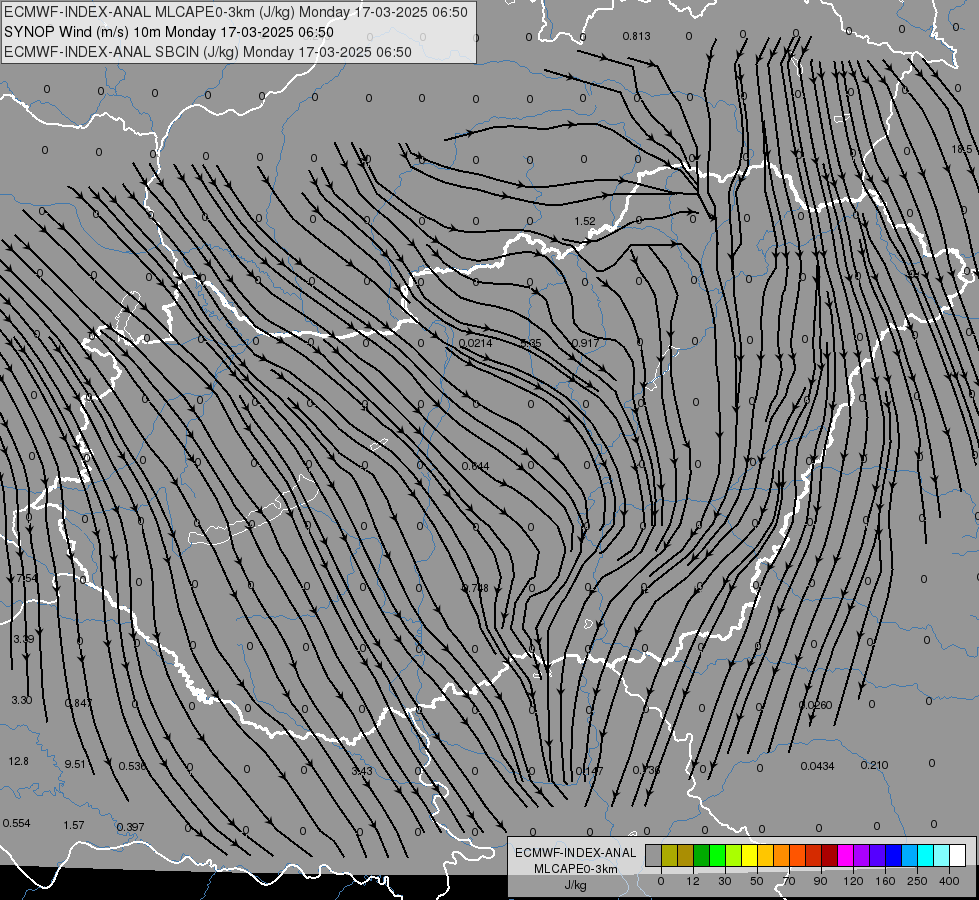Viewport: 979px width, 900px height.
Task: Click the legend tick label 250
Action: tap(917, 881)
